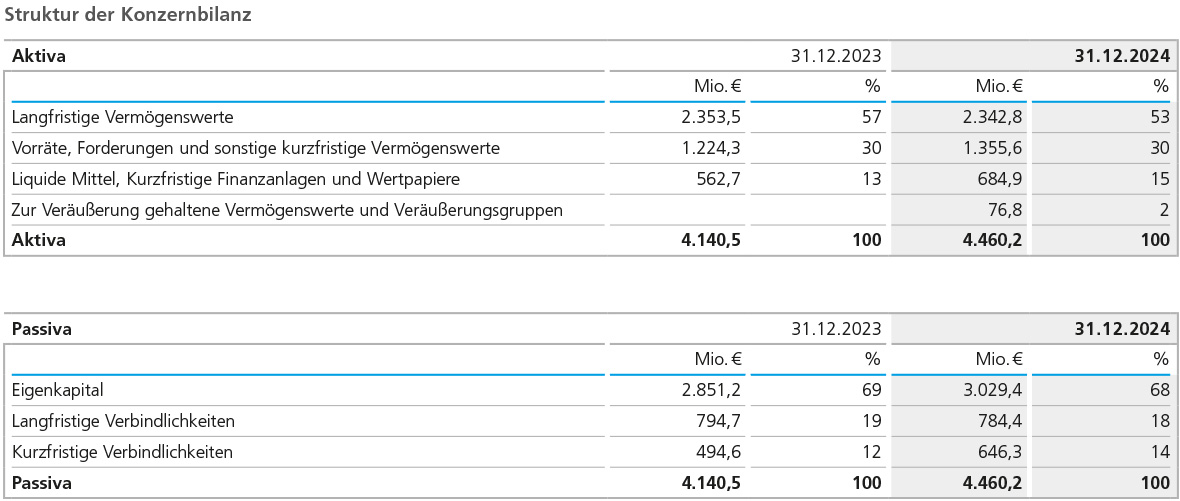Click the 'Eigenkapital' row label
The height and width of the screenshot is (501, 1180).
[x=57, y=390]
